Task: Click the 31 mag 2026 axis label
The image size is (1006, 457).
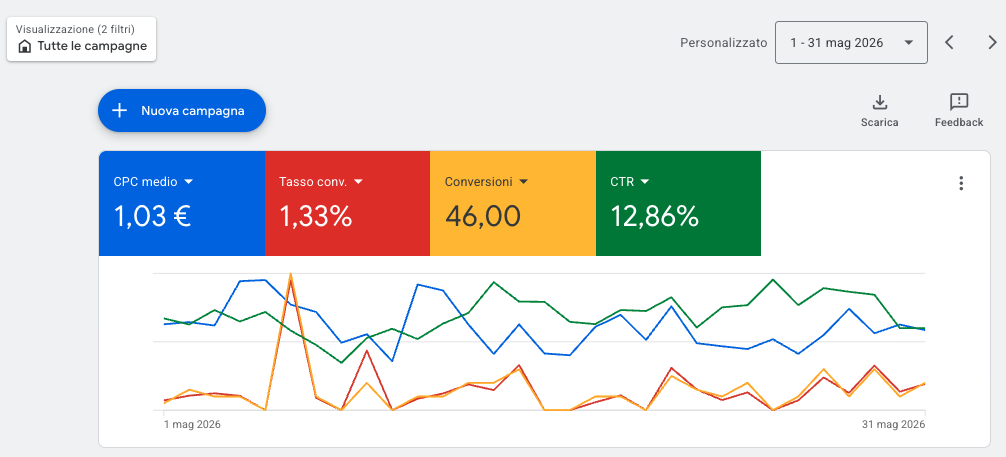Action: coord(892,424)
